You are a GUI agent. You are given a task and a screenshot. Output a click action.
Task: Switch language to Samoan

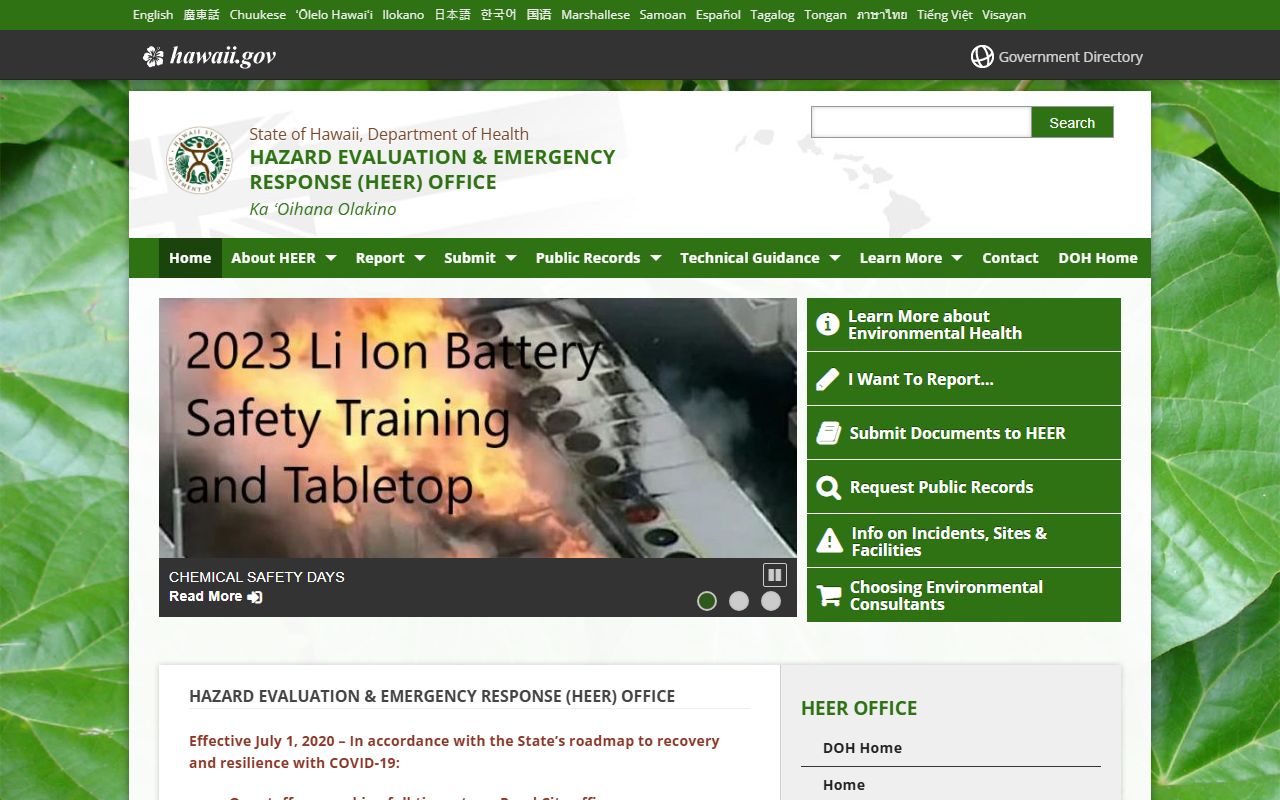click(x=663, y=15)
